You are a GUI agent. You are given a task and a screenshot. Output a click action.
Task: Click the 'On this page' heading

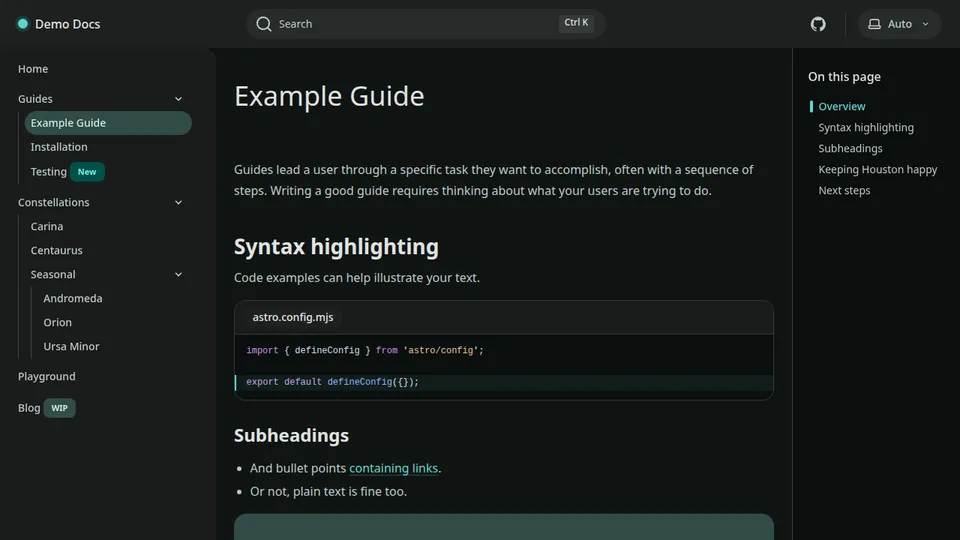tap(844, 77)
